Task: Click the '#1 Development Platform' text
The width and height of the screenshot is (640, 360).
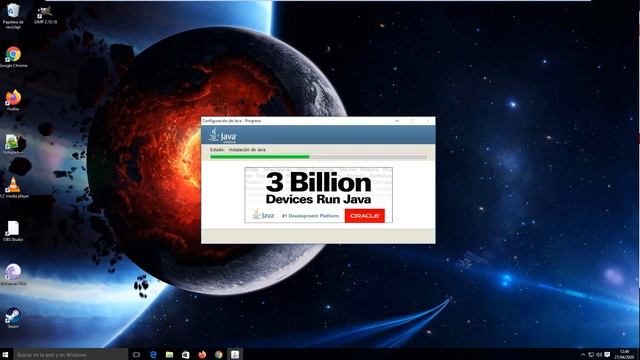Action: pos(310,216)
